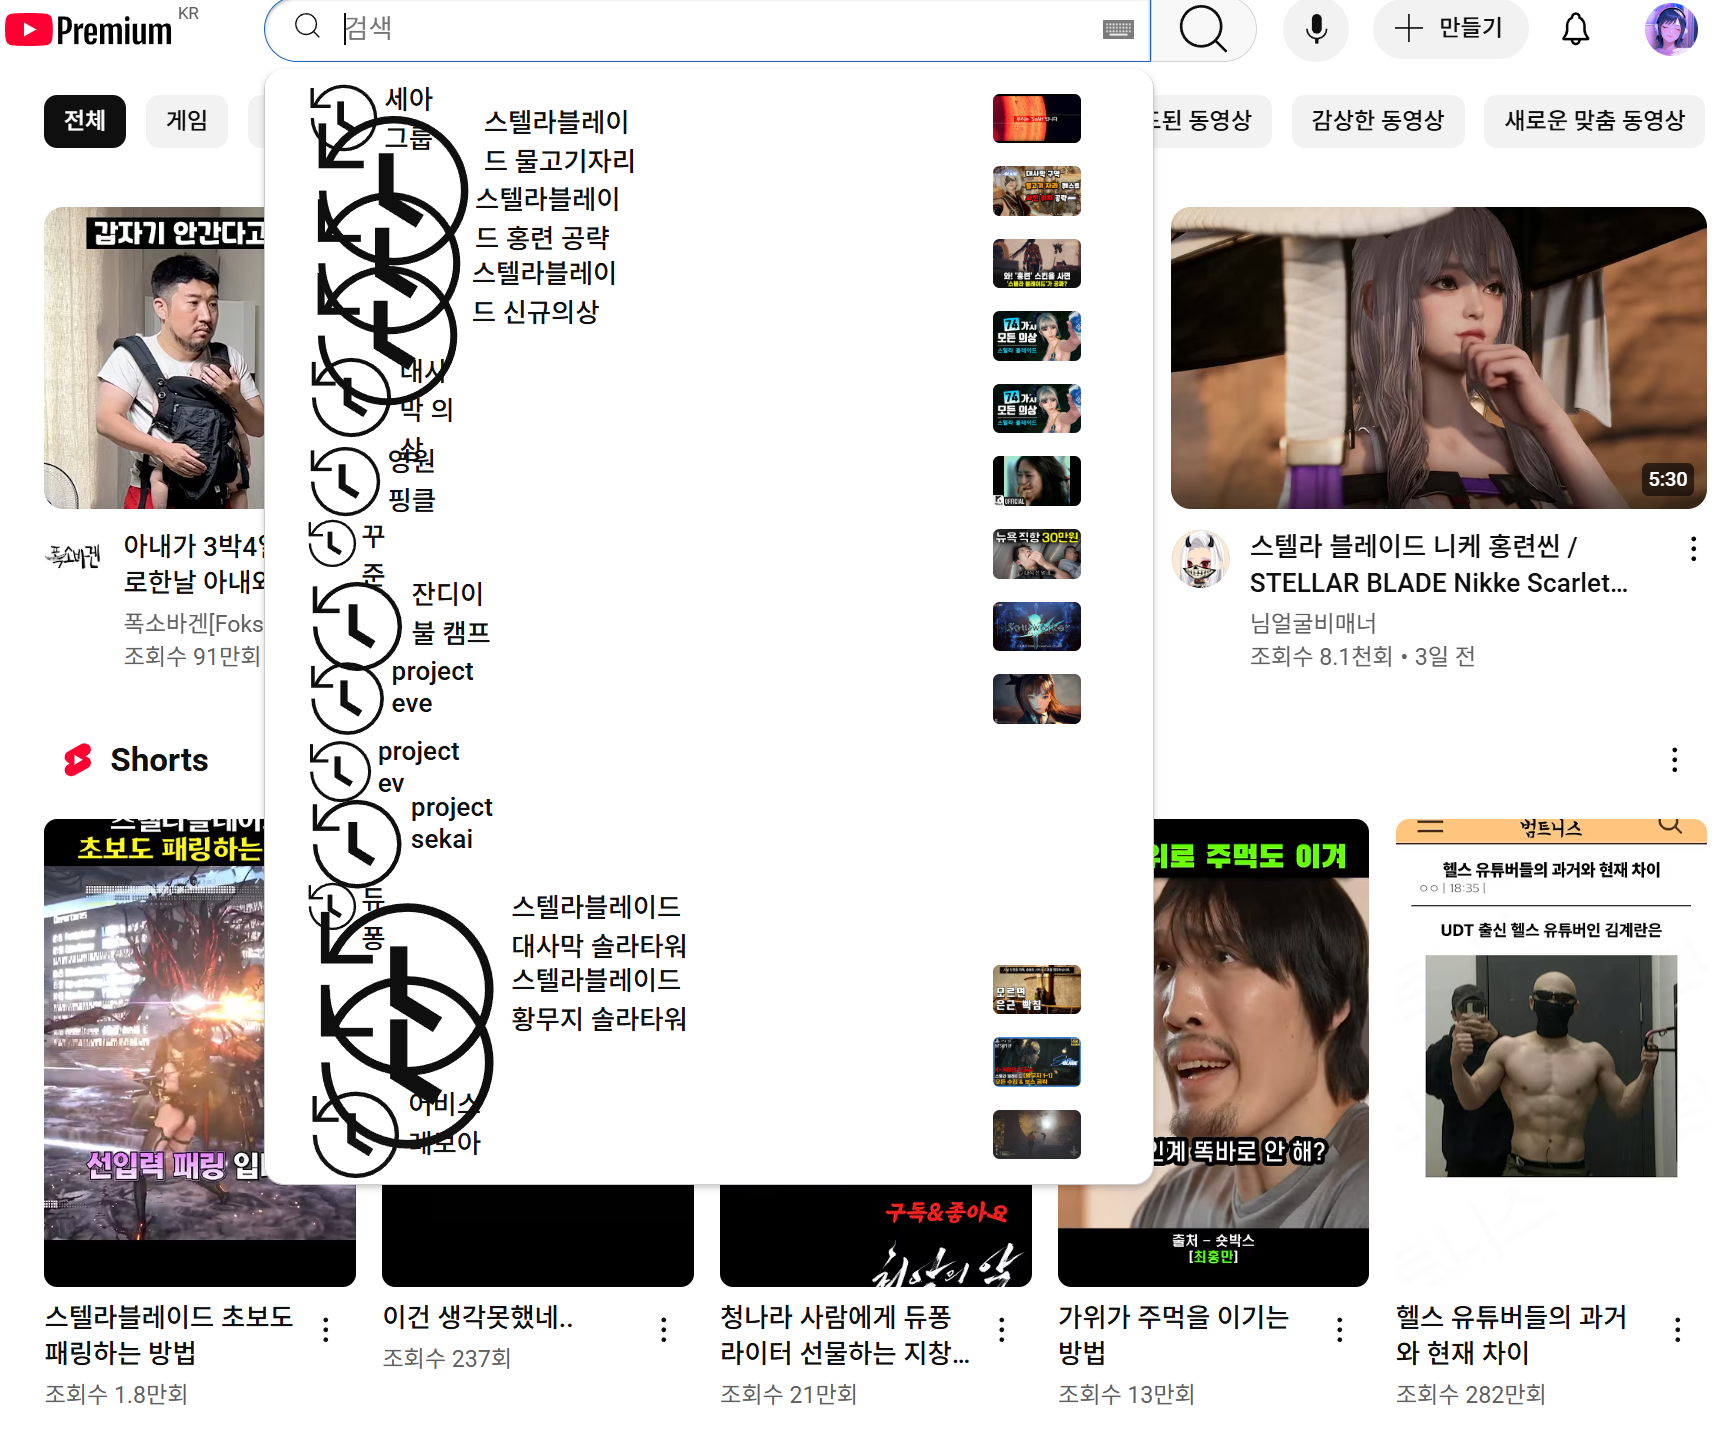
Task: Open the 만들기 create button
Action: click(x=1450, y=28)
